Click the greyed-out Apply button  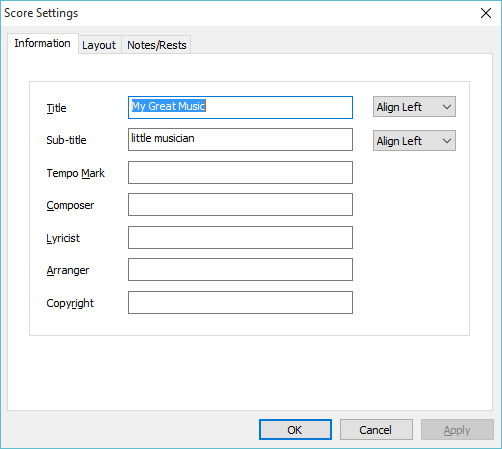pos(457,430)
